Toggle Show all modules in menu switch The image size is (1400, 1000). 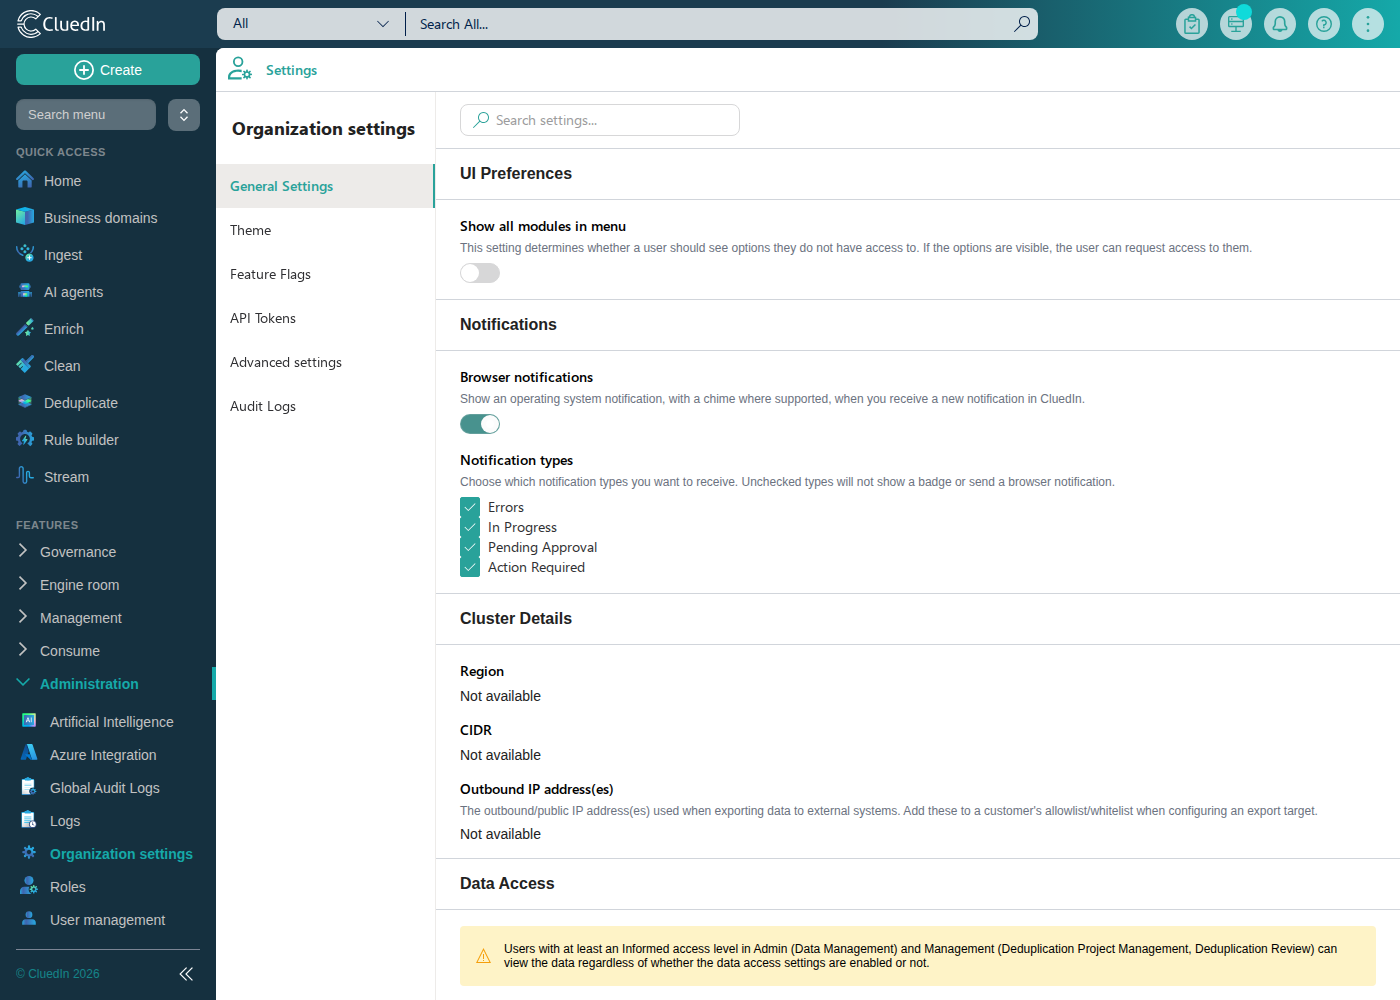coord(480,273)
